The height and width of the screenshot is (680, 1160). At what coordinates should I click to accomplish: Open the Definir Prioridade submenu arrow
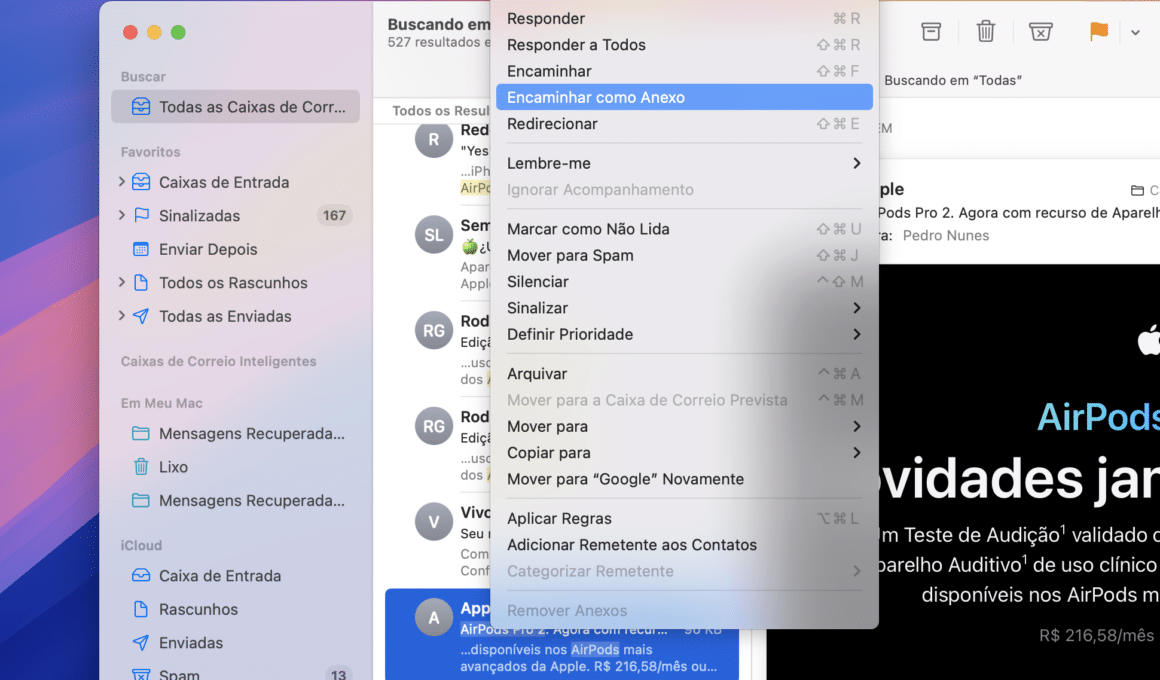pyautogui.click(x=857, y=334)
